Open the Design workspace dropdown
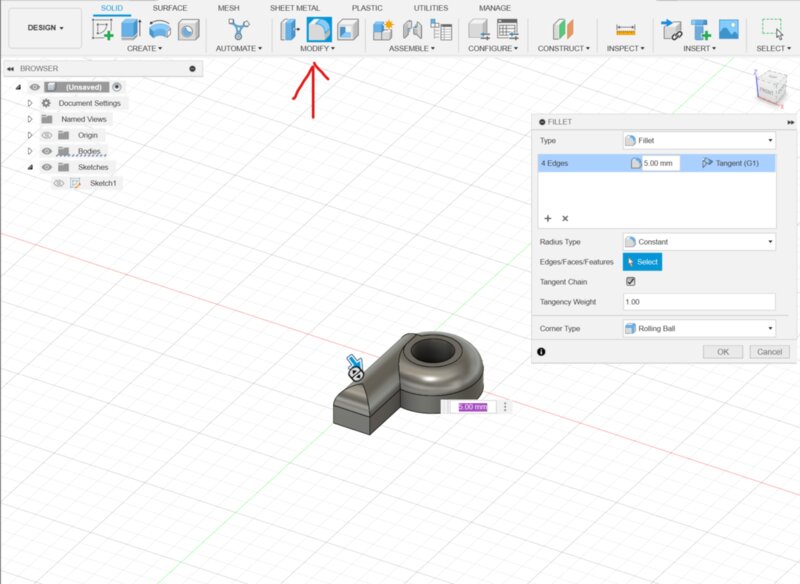 pos(45,28)
